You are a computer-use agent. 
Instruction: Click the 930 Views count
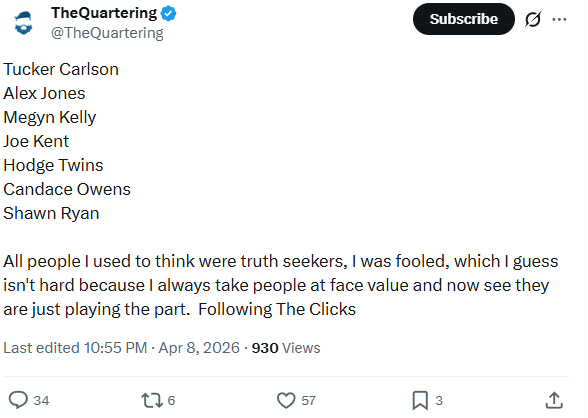[x=286, y=348]
